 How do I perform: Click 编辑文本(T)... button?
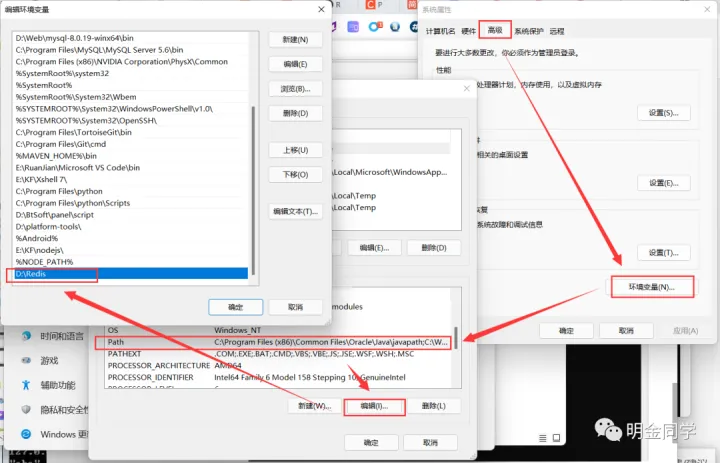tap(296, 211)
